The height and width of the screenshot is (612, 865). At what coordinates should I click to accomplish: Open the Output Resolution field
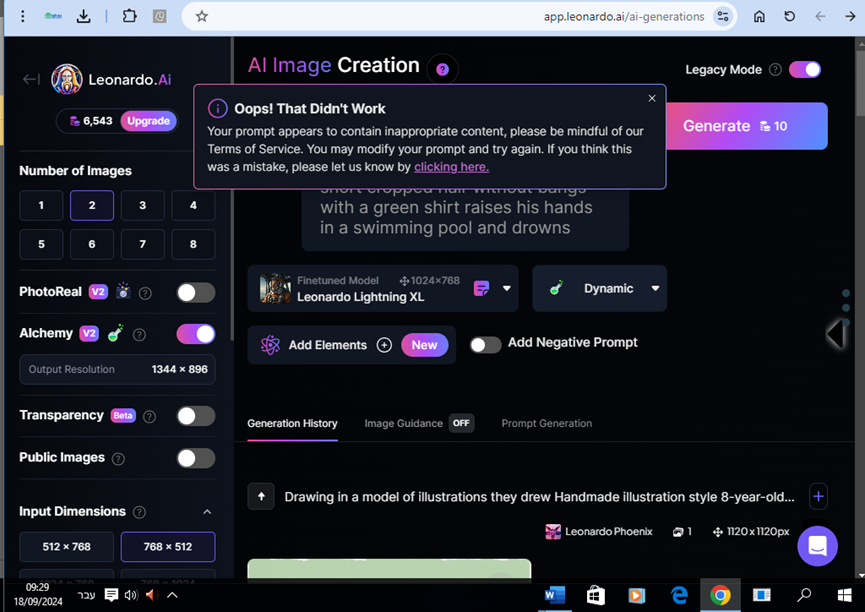tap(117, 369)
